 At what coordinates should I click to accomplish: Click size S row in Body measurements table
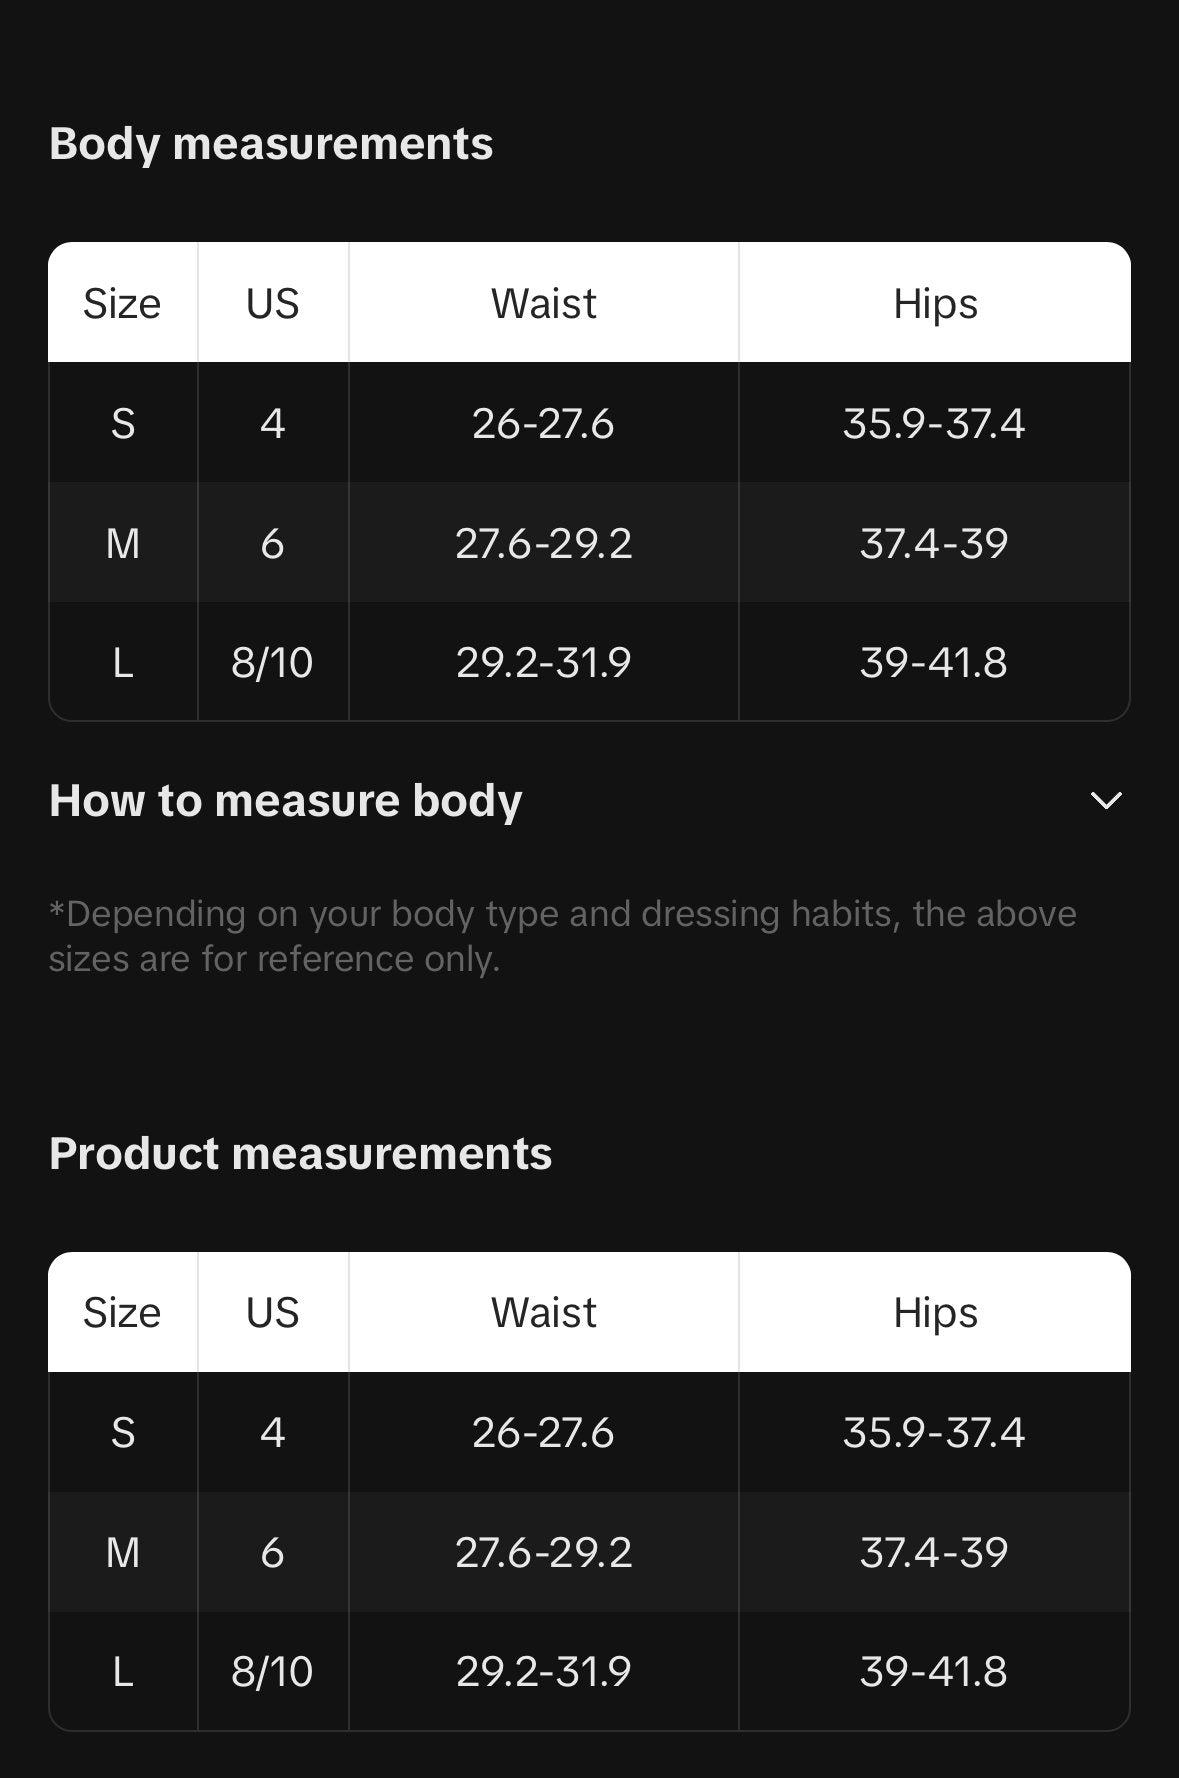(122, 423)
